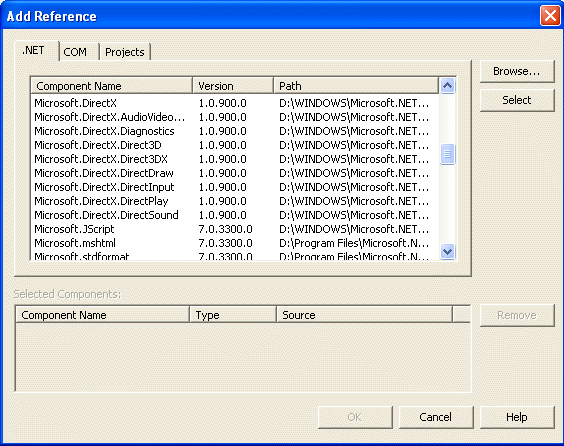Click the greyed-out Remove button

517,315
